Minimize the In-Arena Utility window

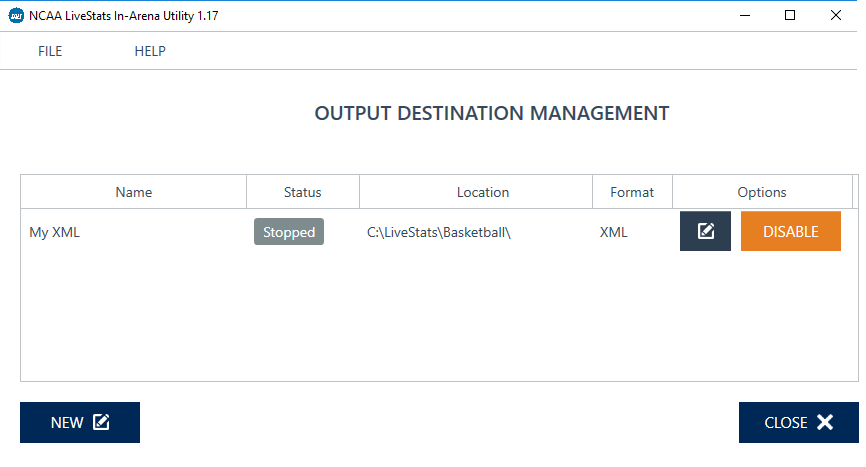click(x=745, y=15)
